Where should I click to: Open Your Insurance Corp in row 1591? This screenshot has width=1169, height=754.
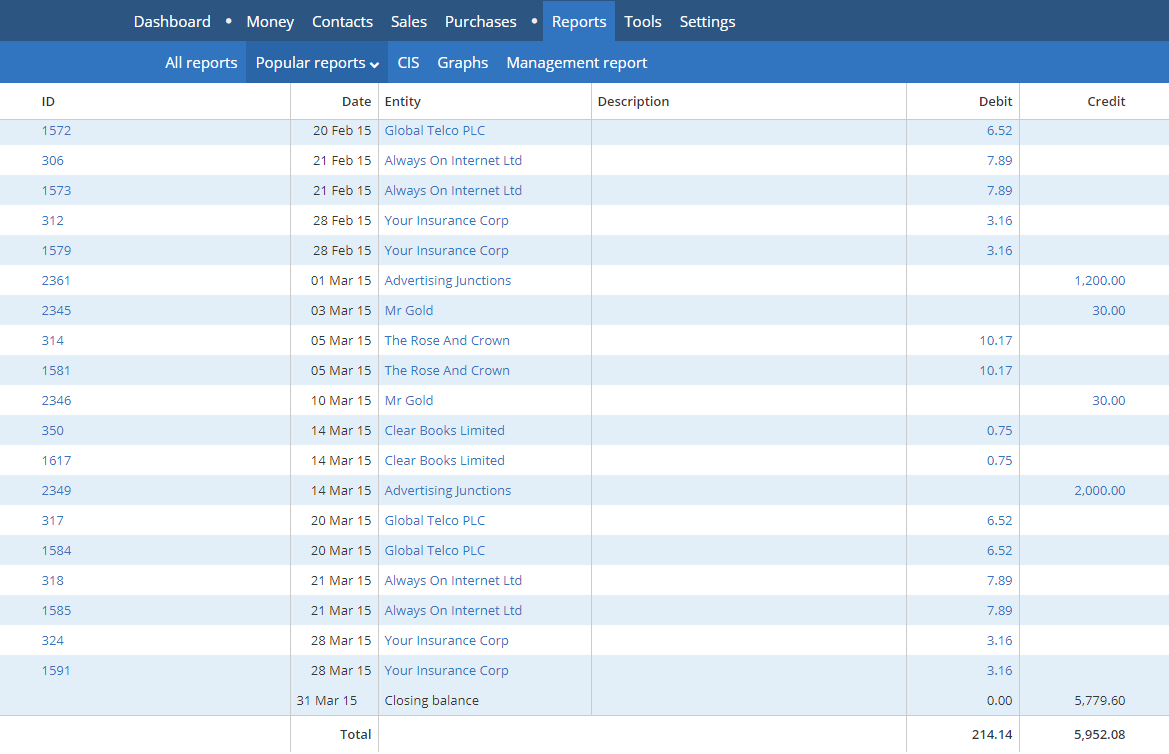446,670
